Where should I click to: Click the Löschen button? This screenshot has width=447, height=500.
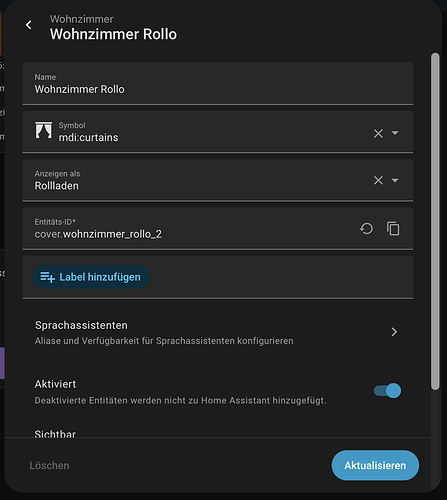49,465
